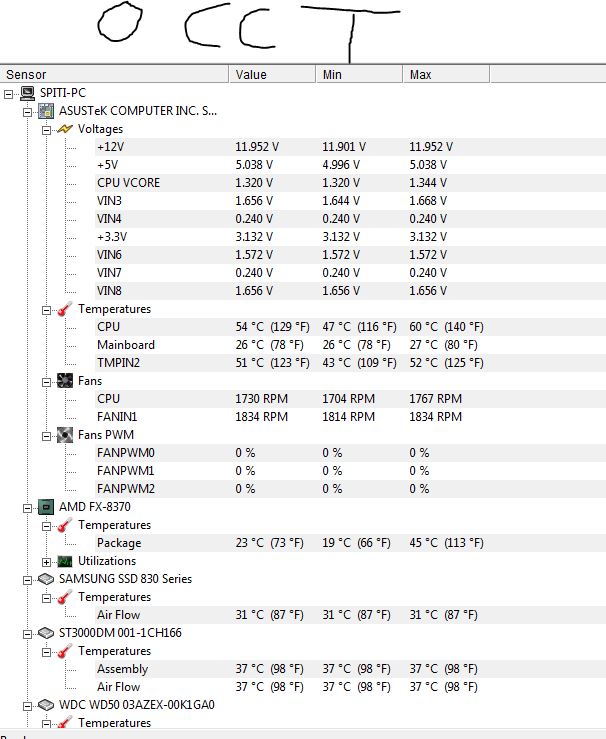
Task: Collapse the SAMSUNG SSD 830 Series node
Action: pyautogui.click(x=28, y=580)
